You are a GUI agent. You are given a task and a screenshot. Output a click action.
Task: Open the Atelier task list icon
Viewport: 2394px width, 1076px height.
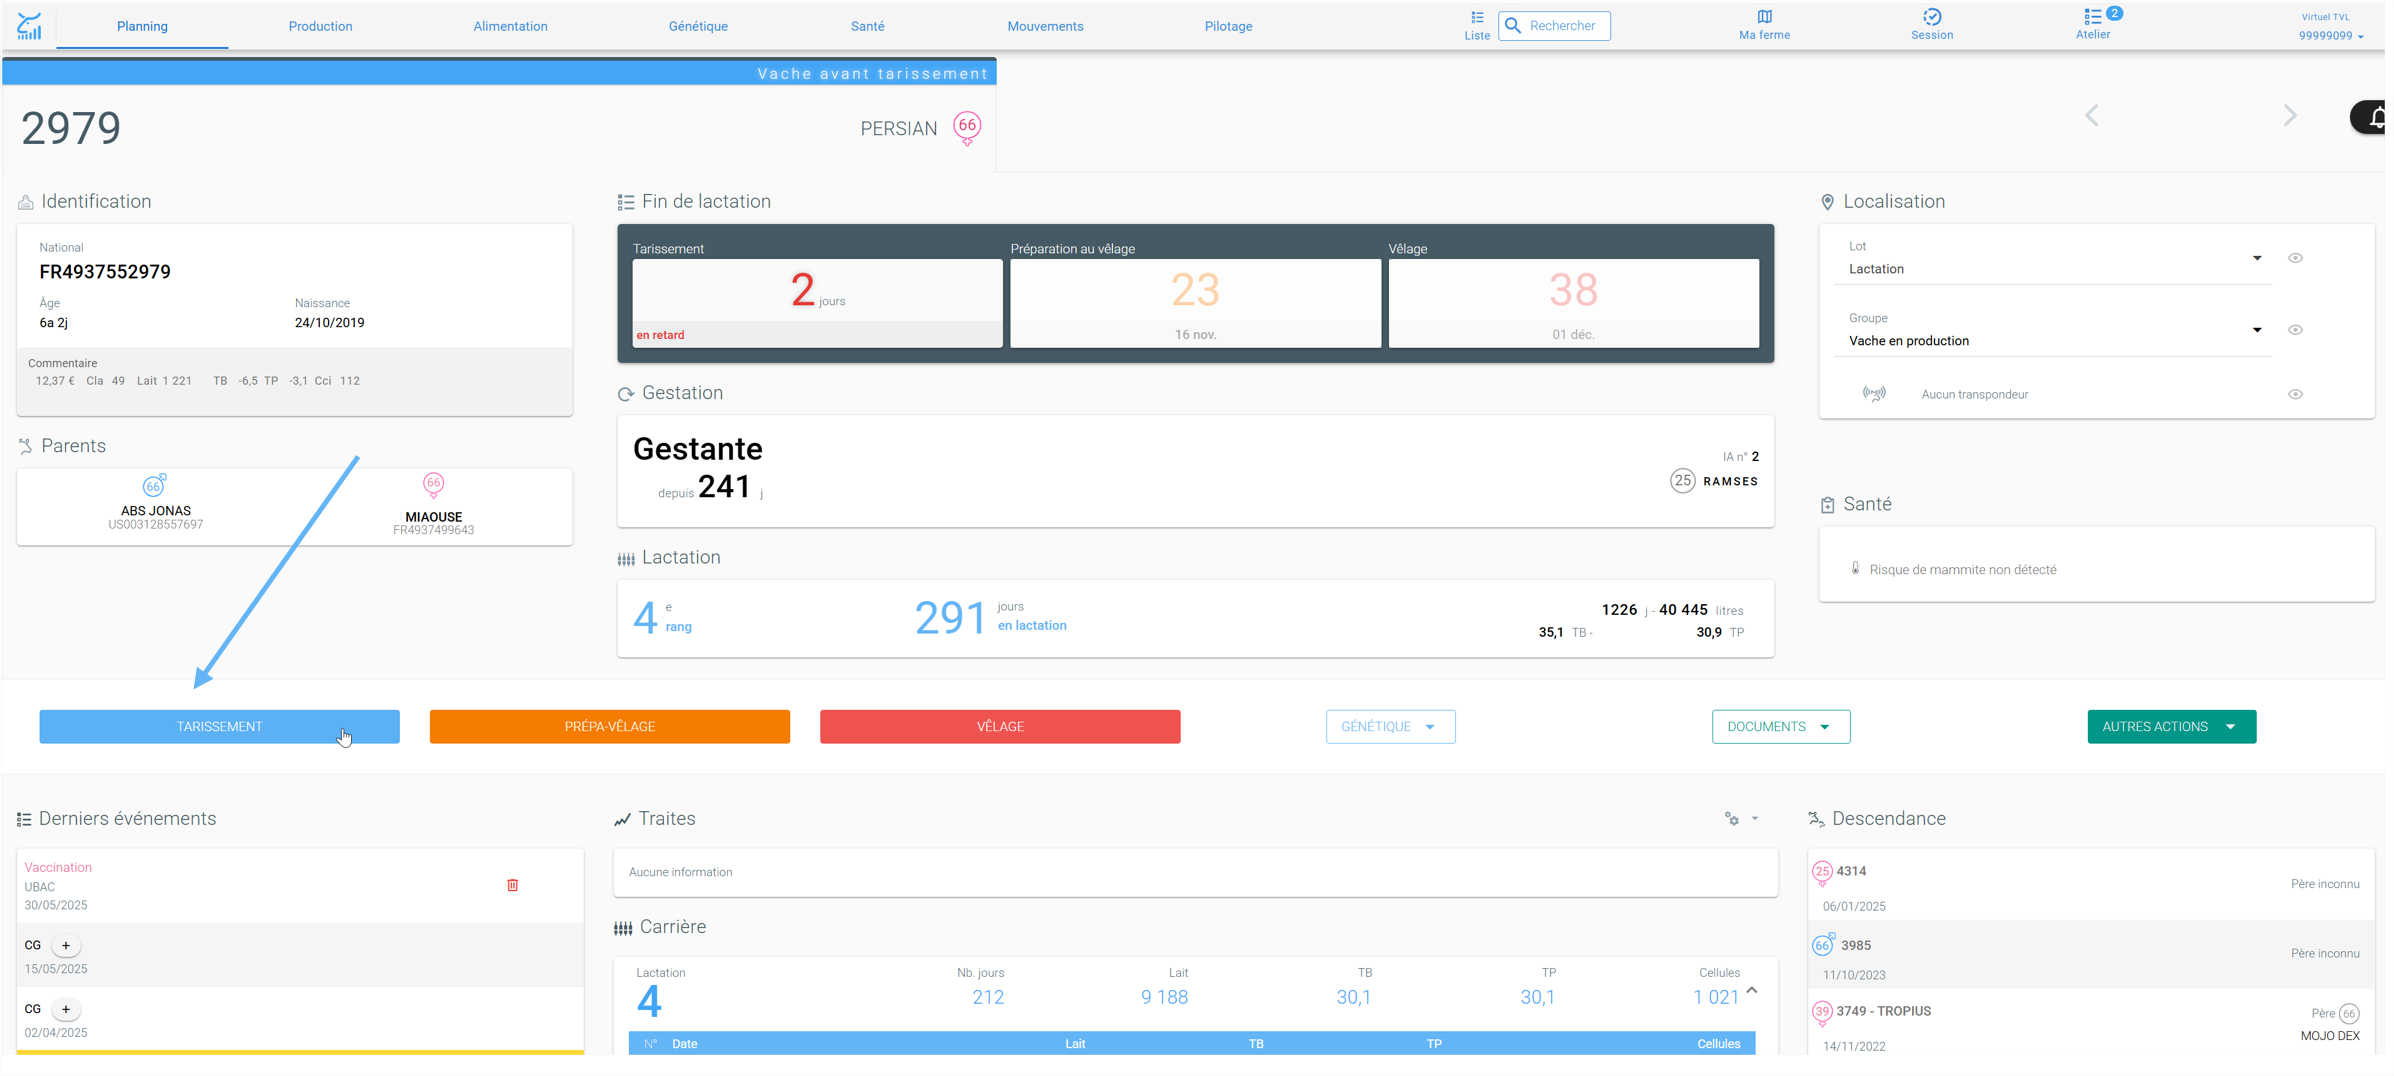[2093, 17]
